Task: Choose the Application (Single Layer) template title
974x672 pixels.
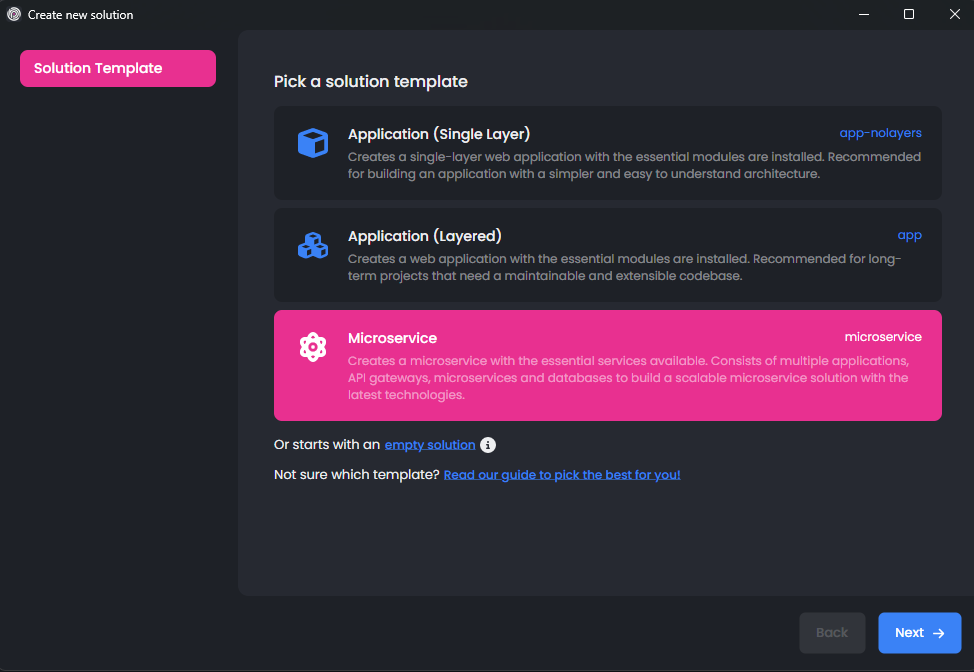Action: [439, 134]
